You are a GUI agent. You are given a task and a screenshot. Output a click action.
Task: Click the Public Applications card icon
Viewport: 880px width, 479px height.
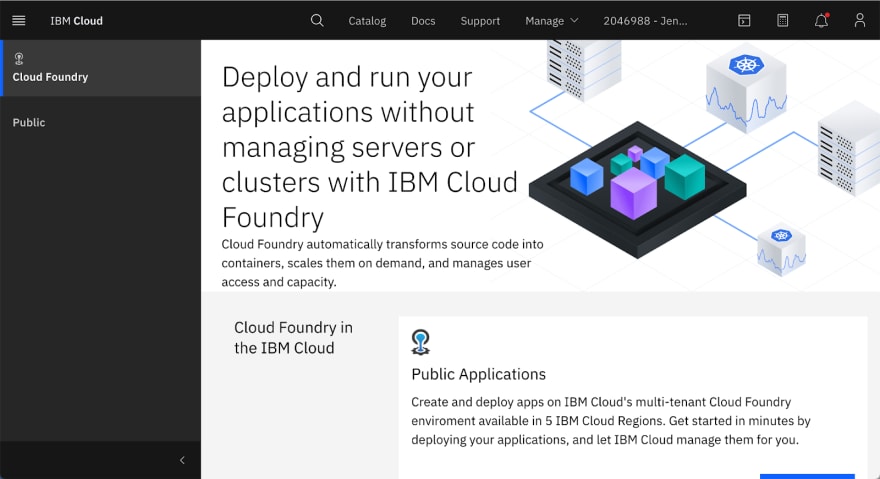coord(420,342)
